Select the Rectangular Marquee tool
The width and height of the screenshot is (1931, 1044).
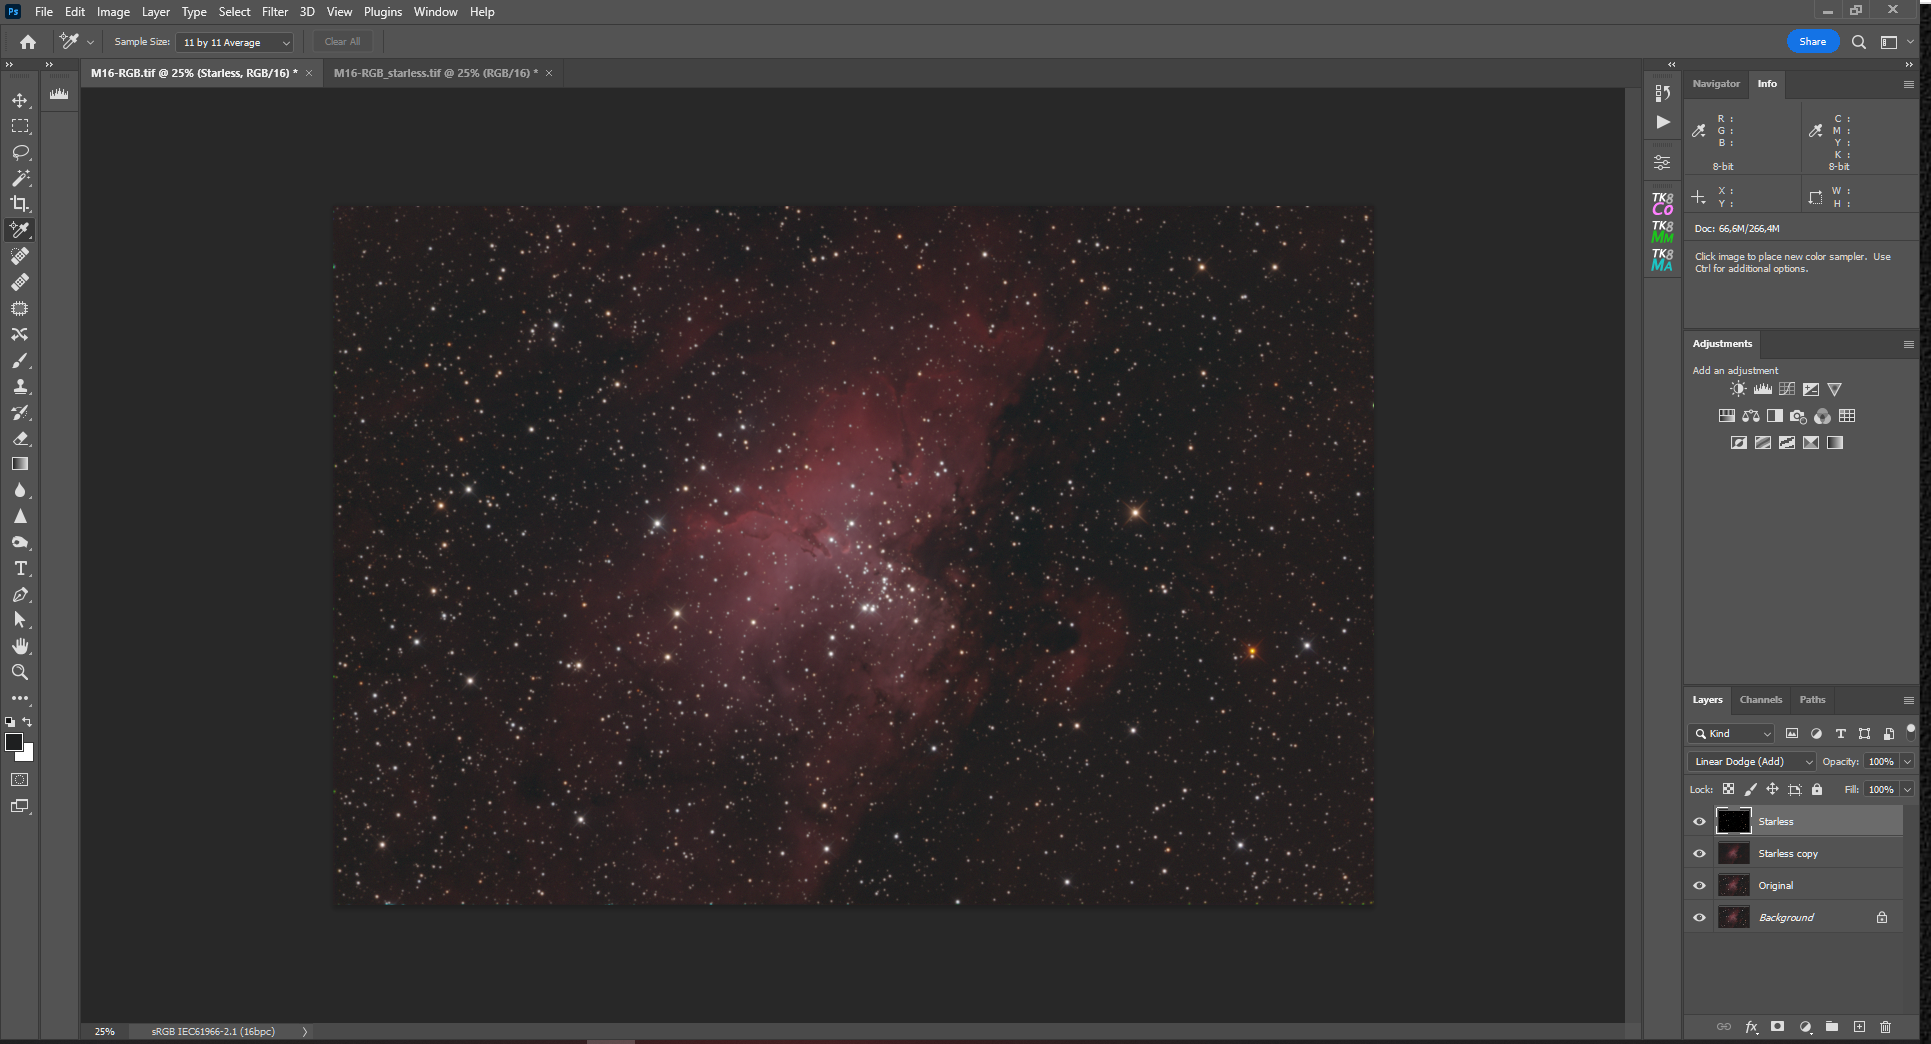coord(20,126)
